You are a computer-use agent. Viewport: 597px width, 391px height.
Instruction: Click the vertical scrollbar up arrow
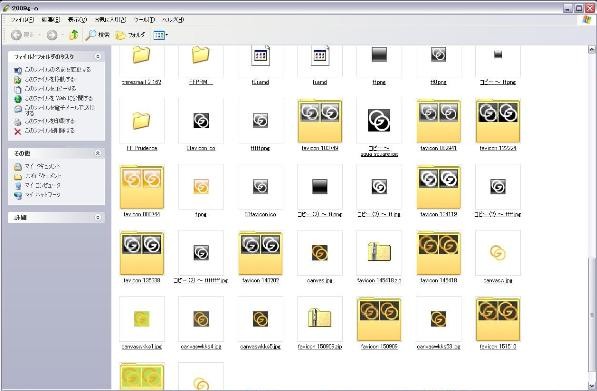592,49
